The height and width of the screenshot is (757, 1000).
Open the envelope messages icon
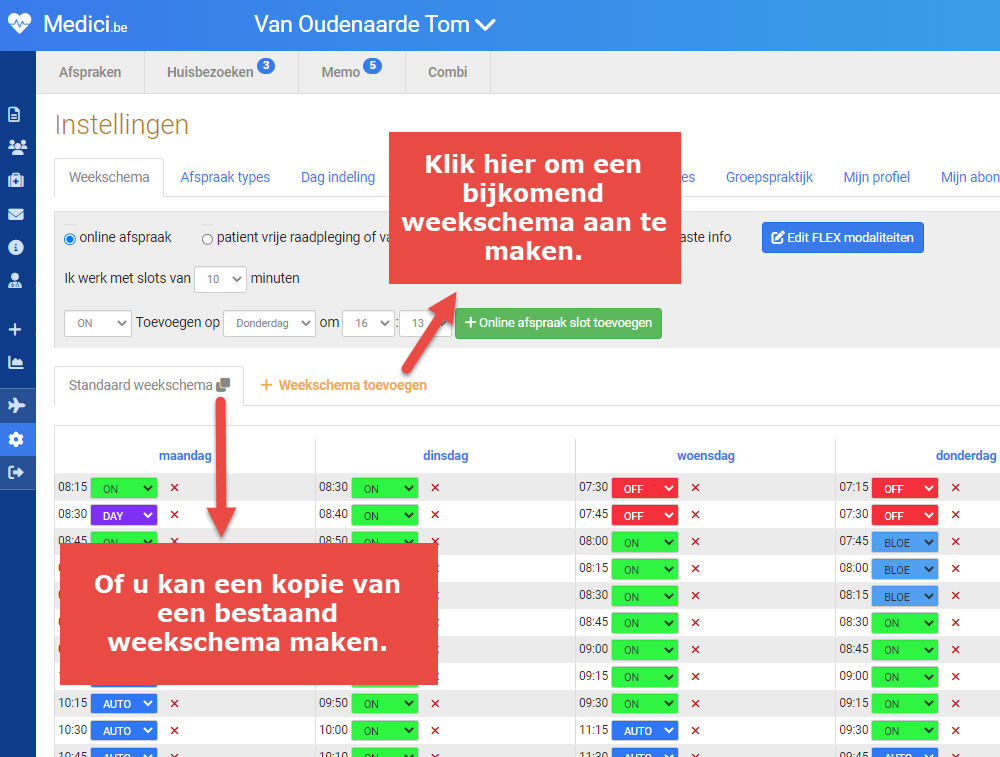click(16, 214)
